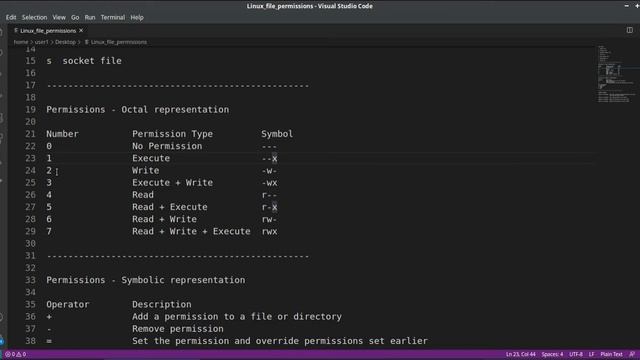Viewport: 640px width, 360px height.
Task: Click 'Permissions - Octal representation' heading
Action: tap(138, 110)
